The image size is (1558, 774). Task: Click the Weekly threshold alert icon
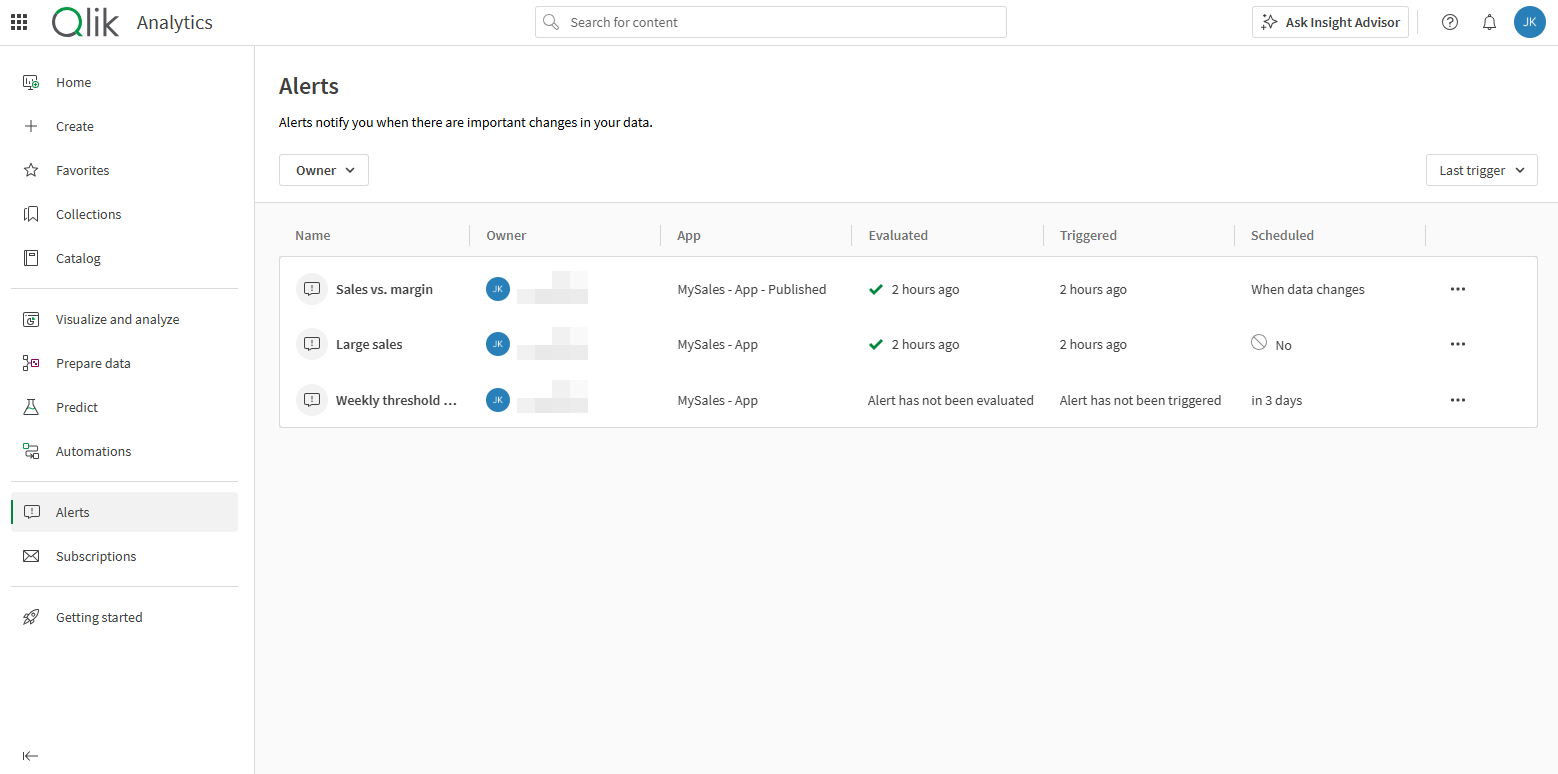(312, 400)
